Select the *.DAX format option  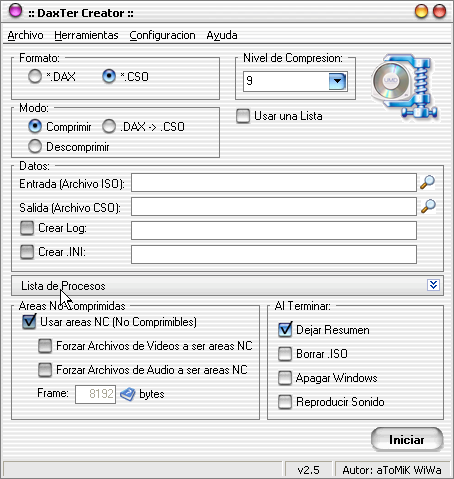35,76
